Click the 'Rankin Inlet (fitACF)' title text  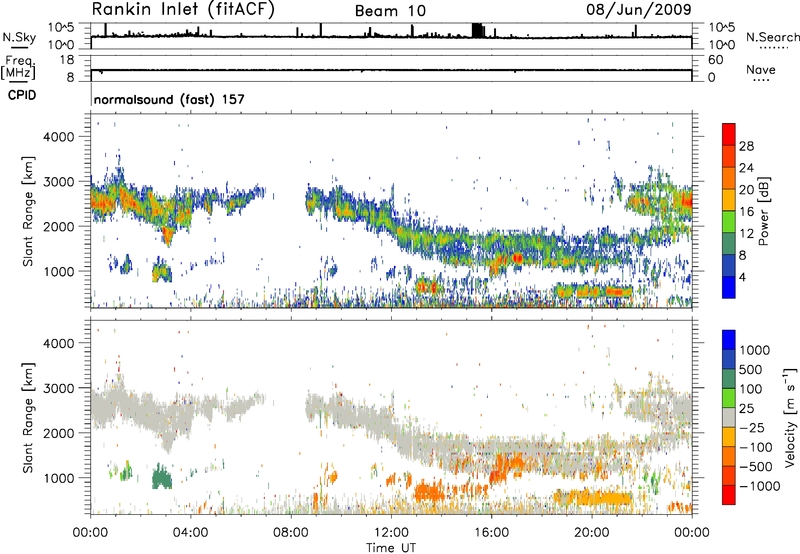[183, 10]
